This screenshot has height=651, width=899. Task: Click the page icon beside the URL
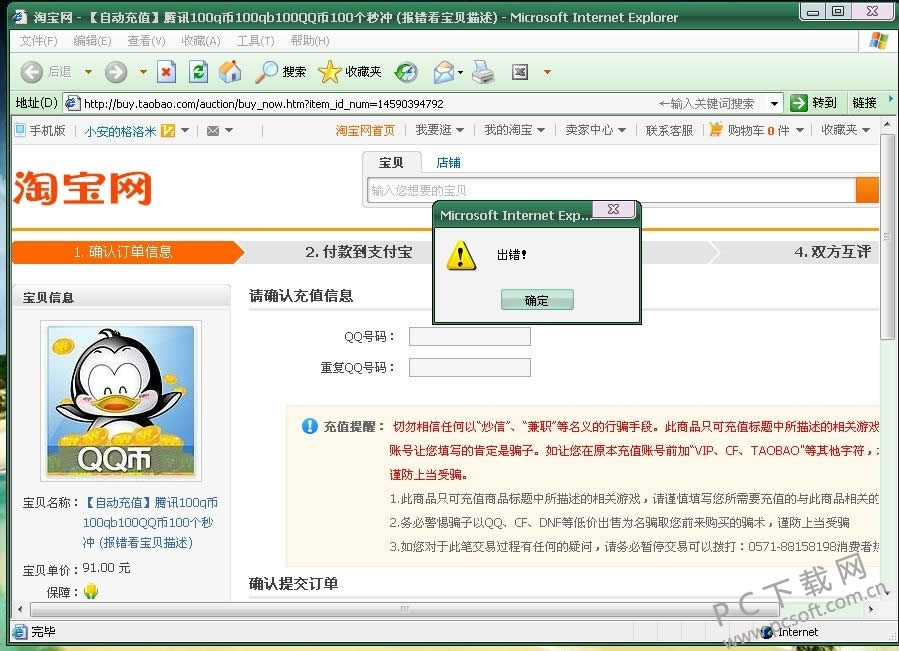(72, 103)
